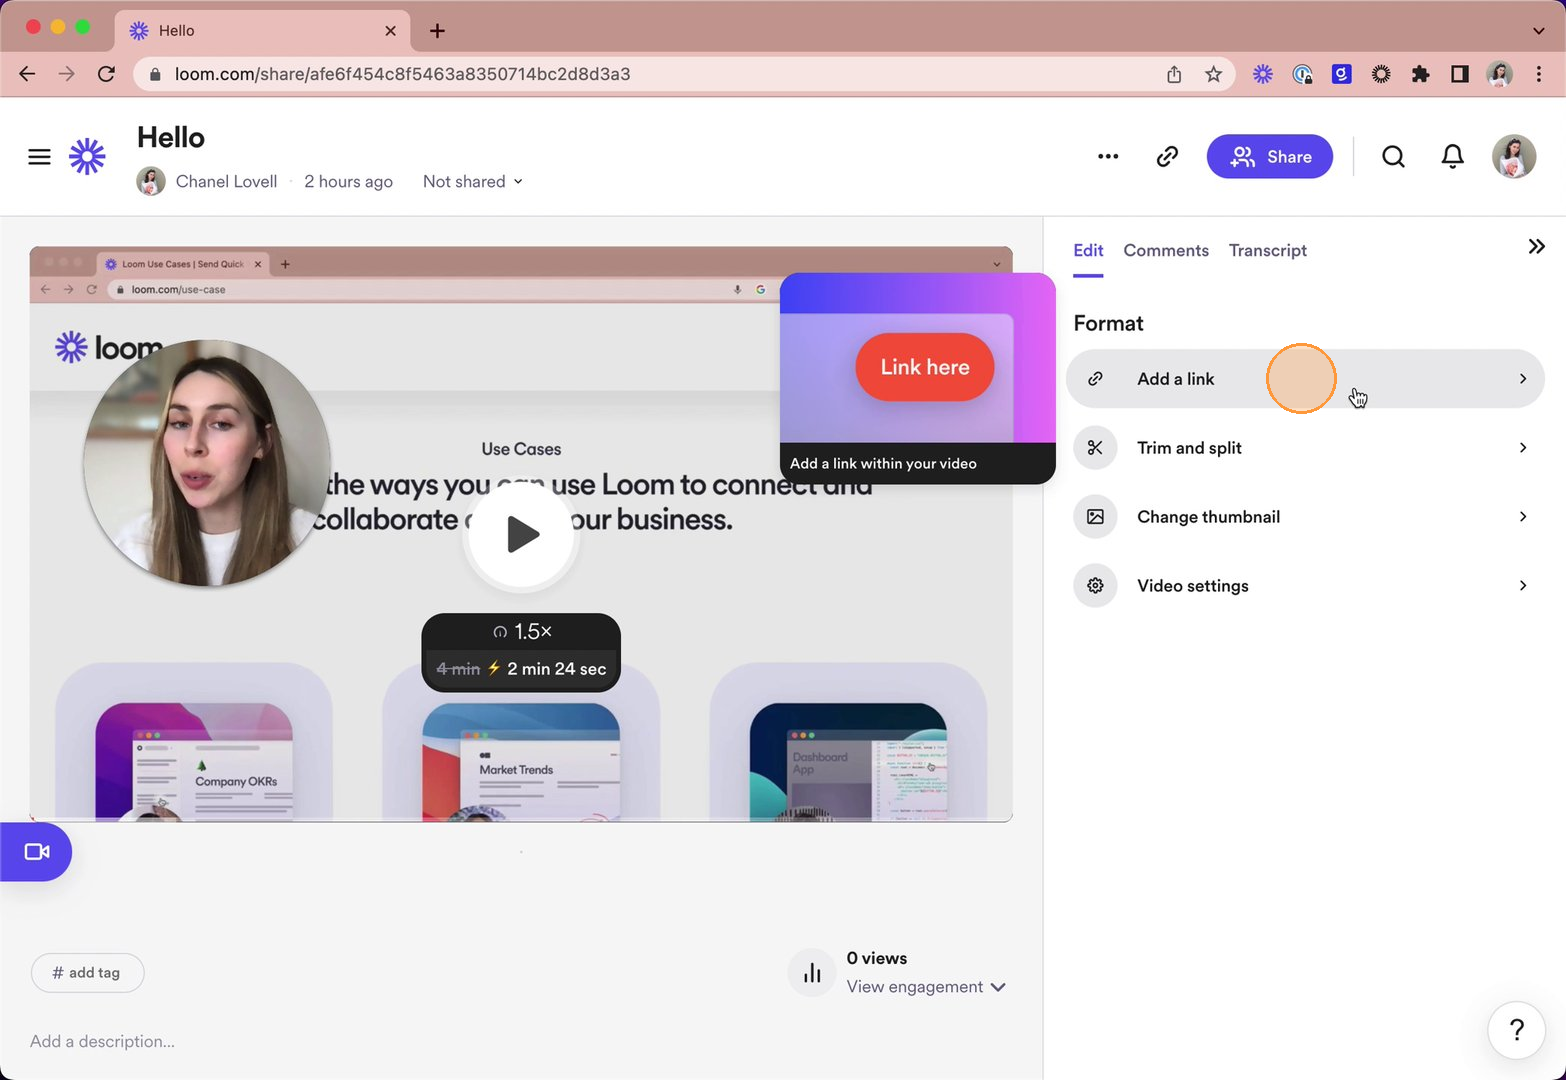1566x1080 pixels.
Task: Click the Grammarly extension icon
Action: pyautogui.click(x=1342, y=74)
